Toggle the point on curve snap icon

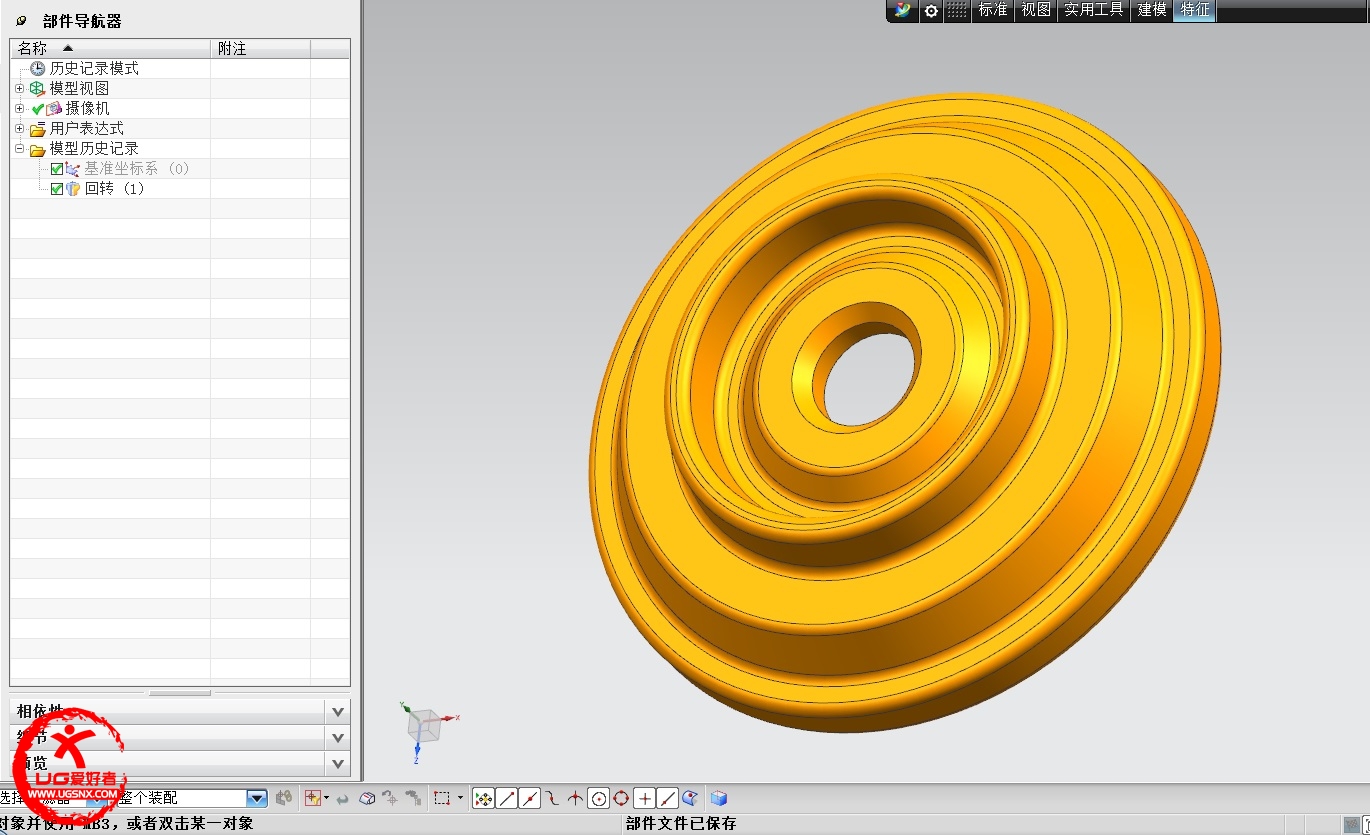(x=668, y=798)
